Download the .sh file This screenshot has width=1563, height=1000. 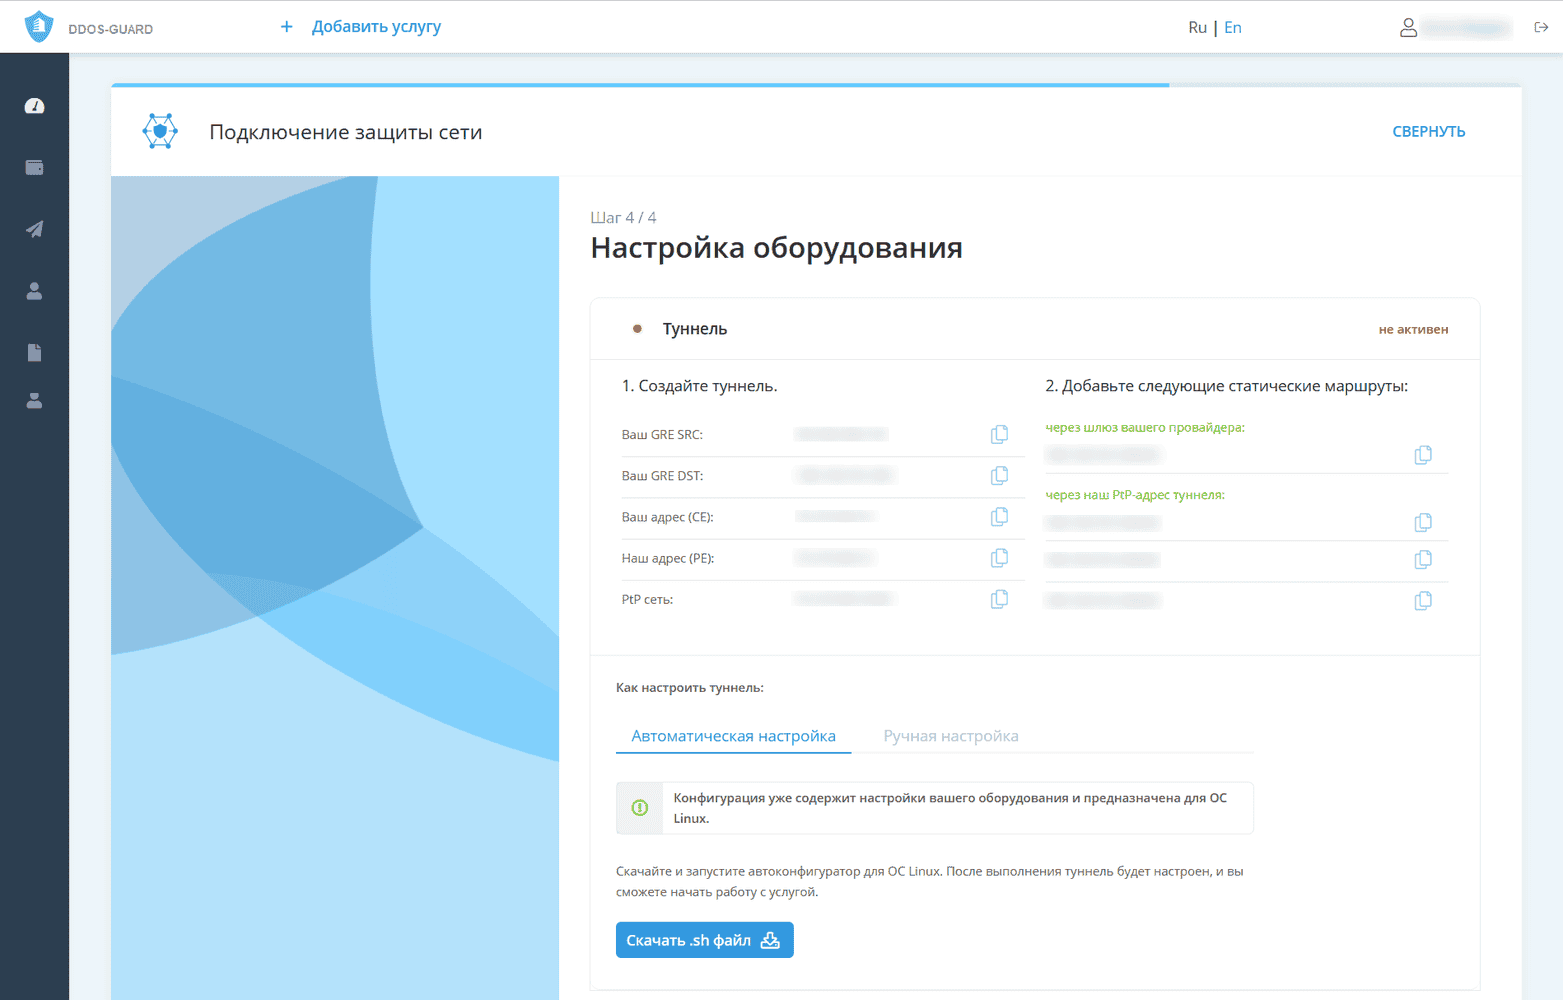point(705,940)
